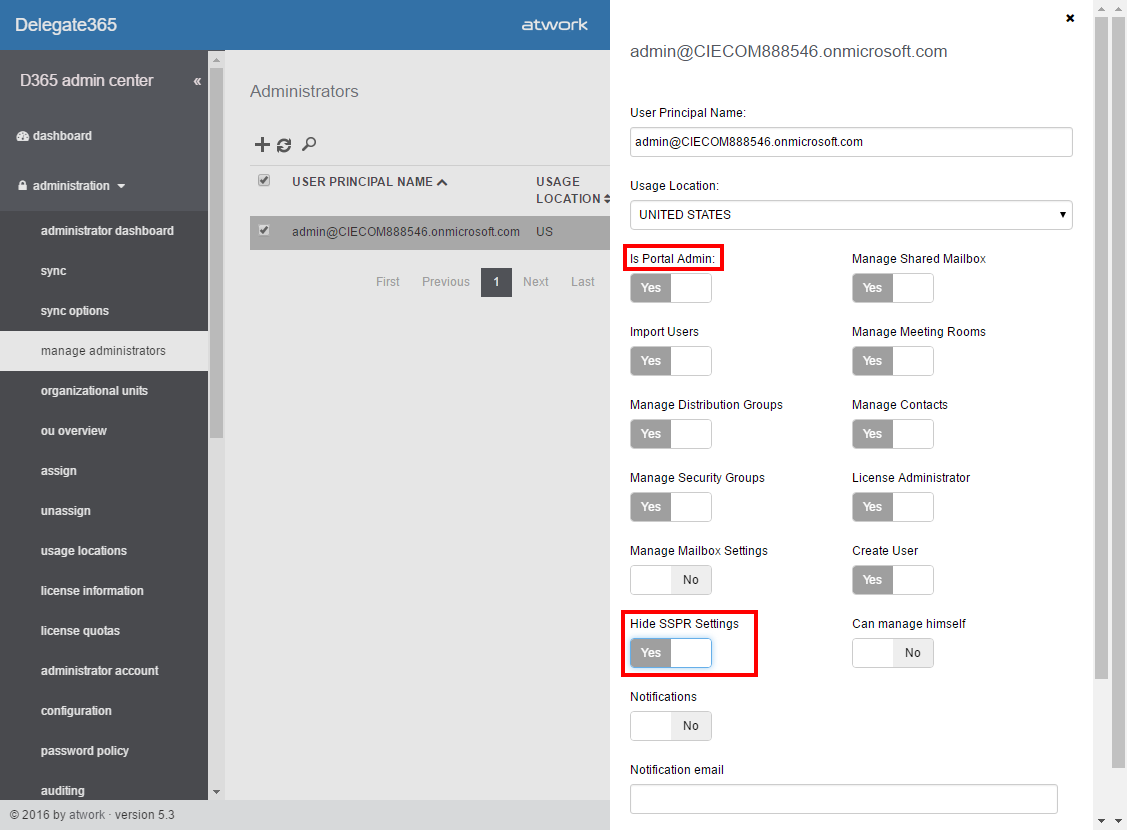Close the admin details panel
Image resolution: width=1127 pixels, height=830 pixels.
click(x=1070, y=18)
